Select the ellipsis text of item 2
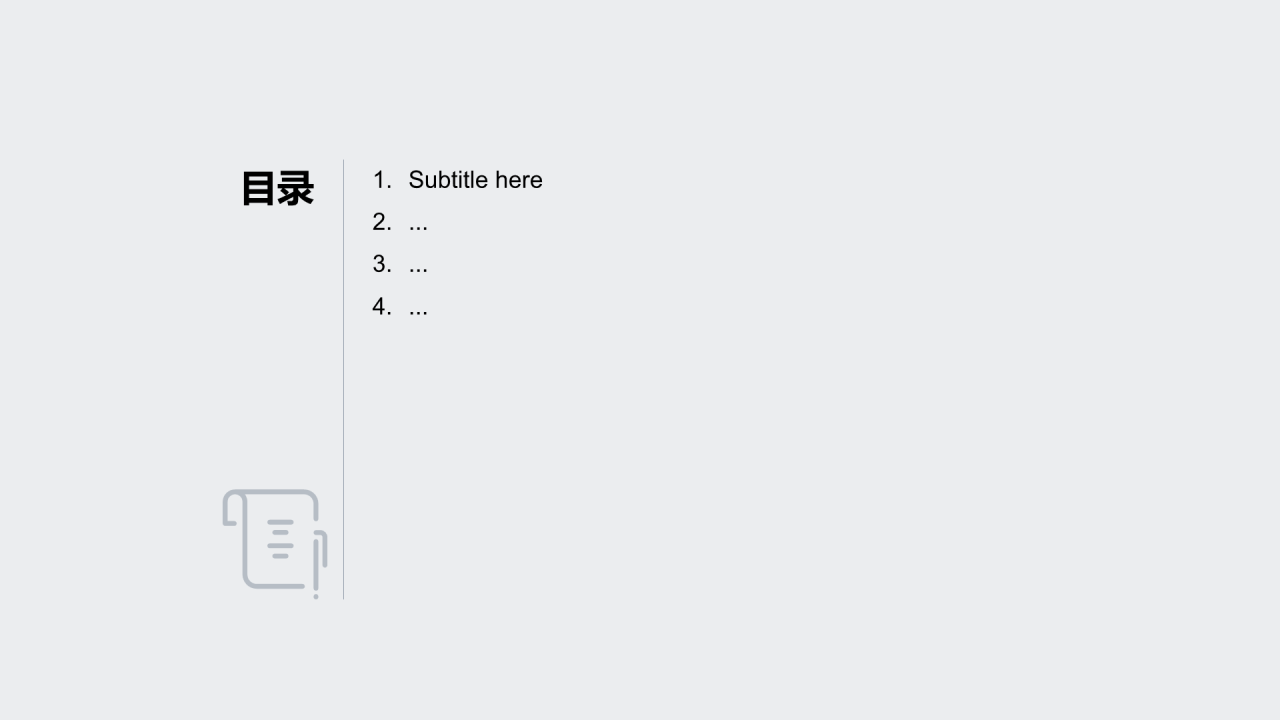The height and width of the screenshot is (720, 1280). (x=418, y=224)
